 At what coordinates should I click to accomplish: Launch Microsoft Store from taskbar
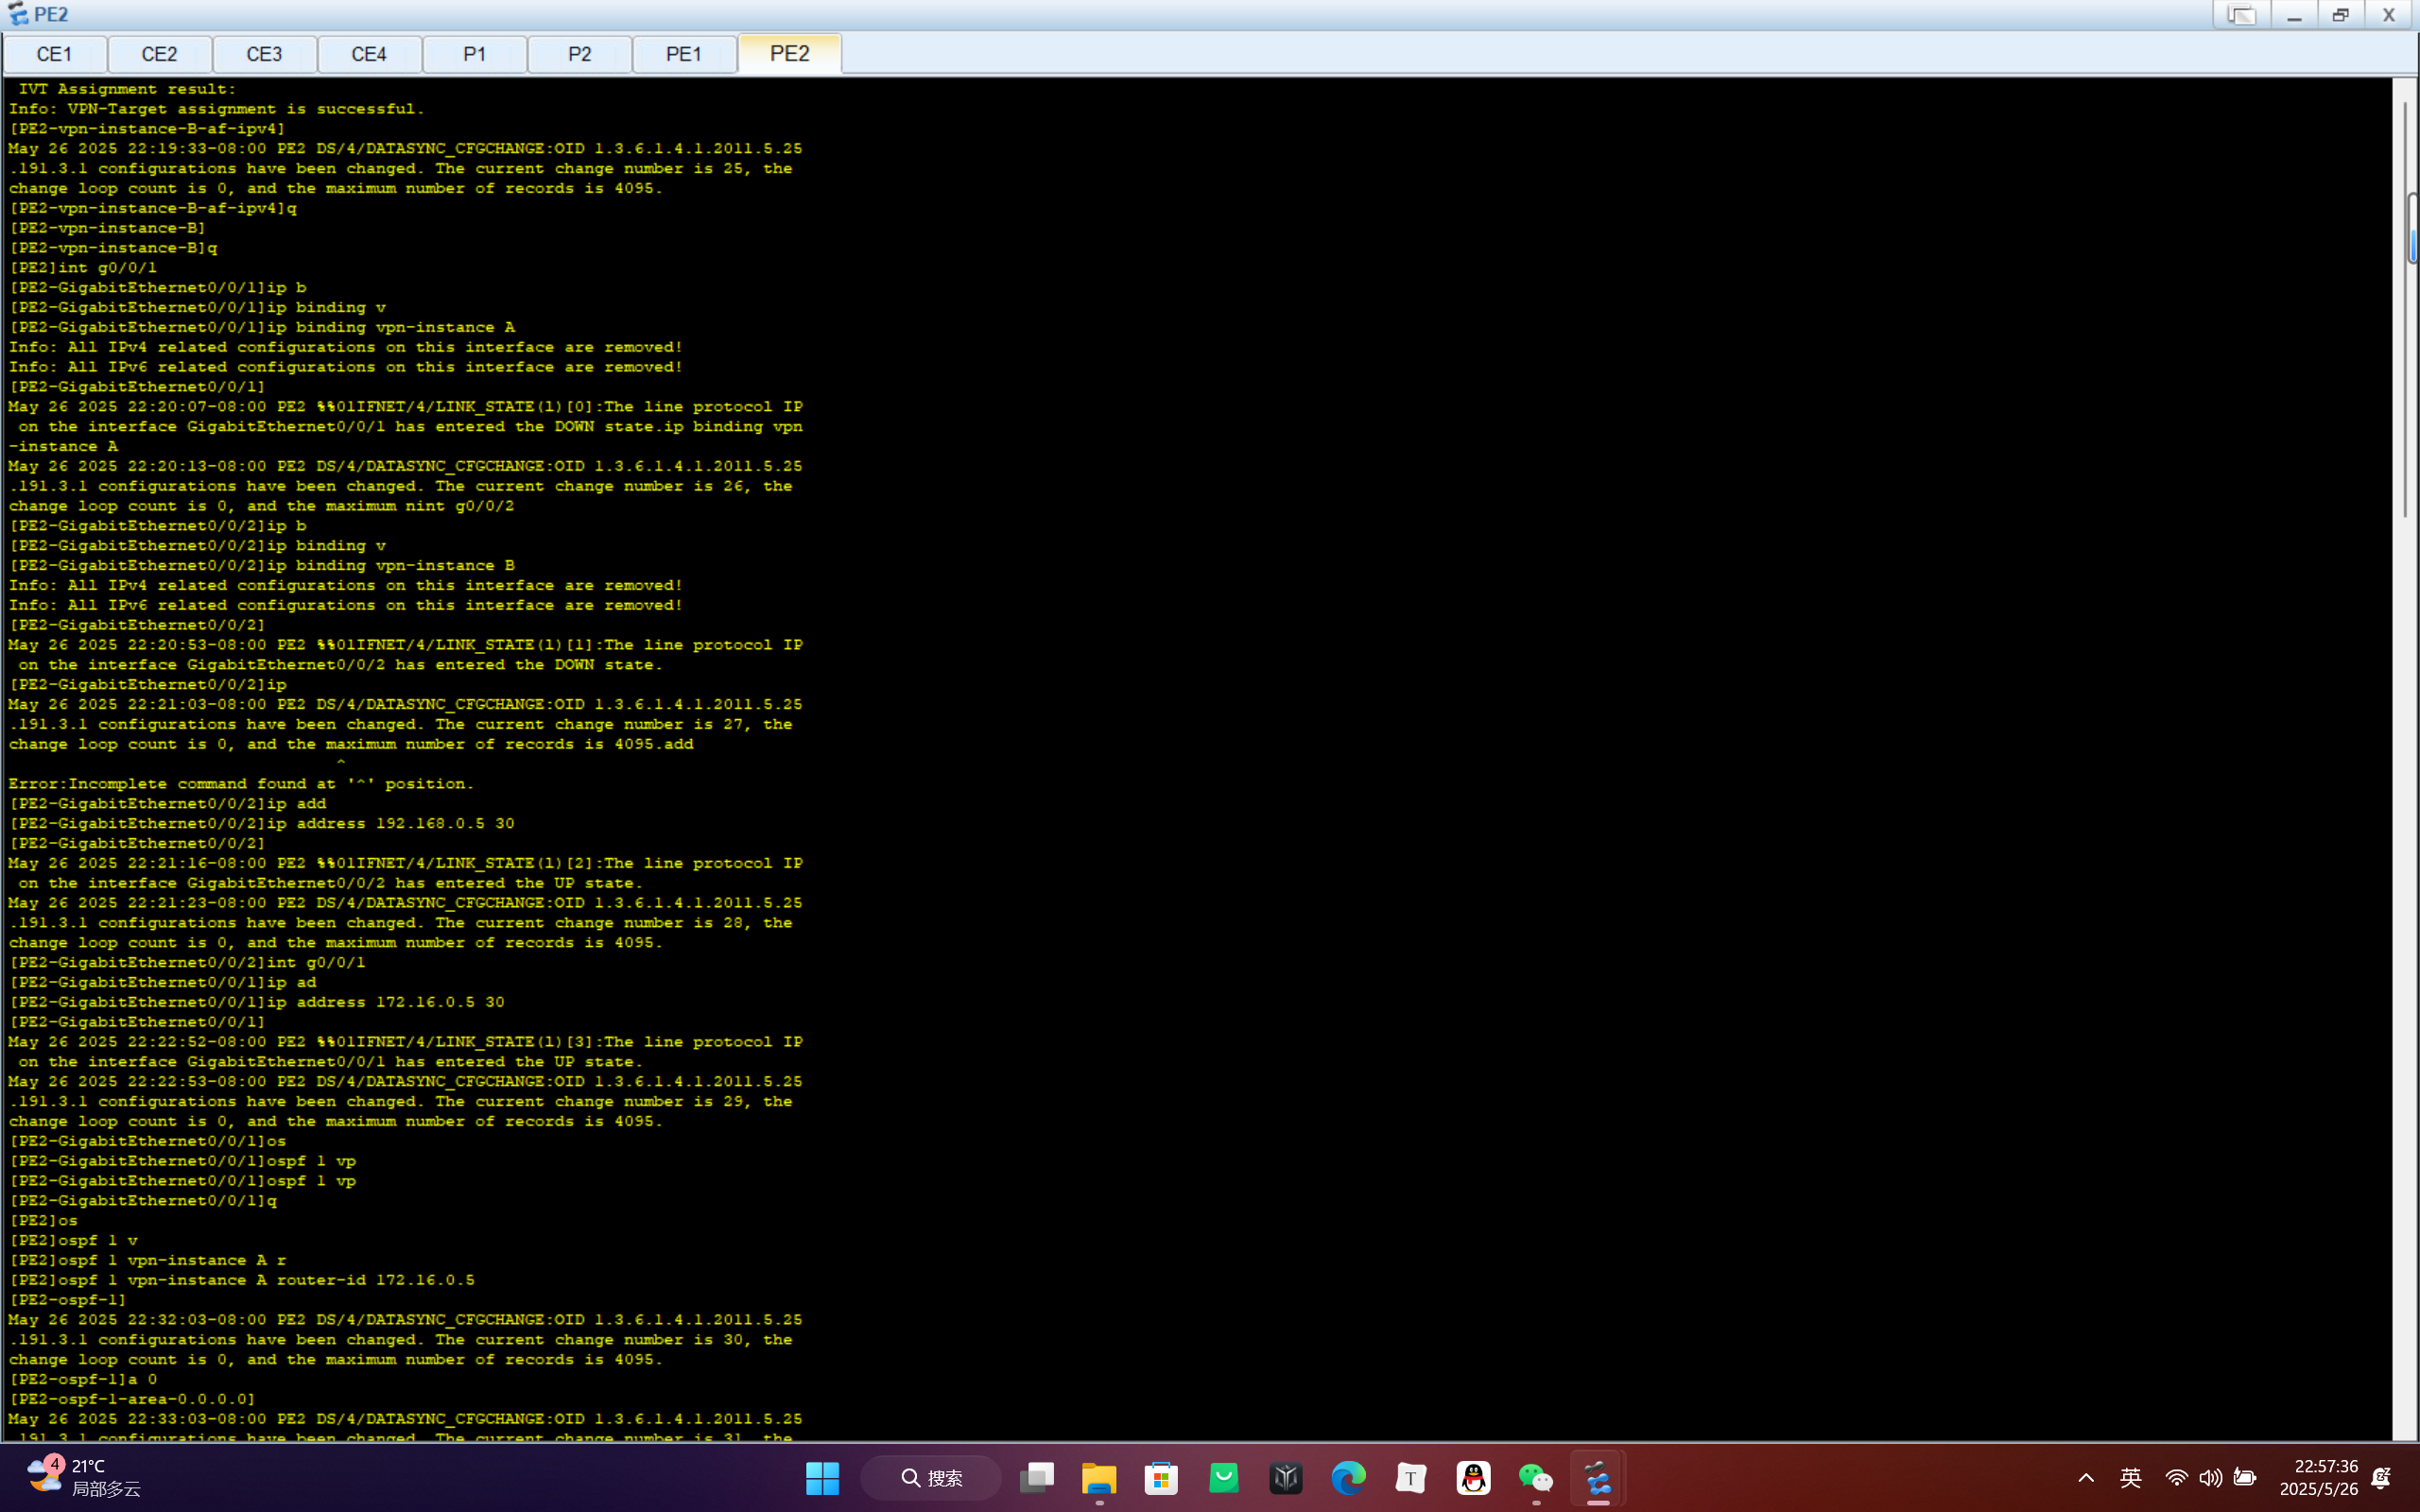click(1161, 1478)
